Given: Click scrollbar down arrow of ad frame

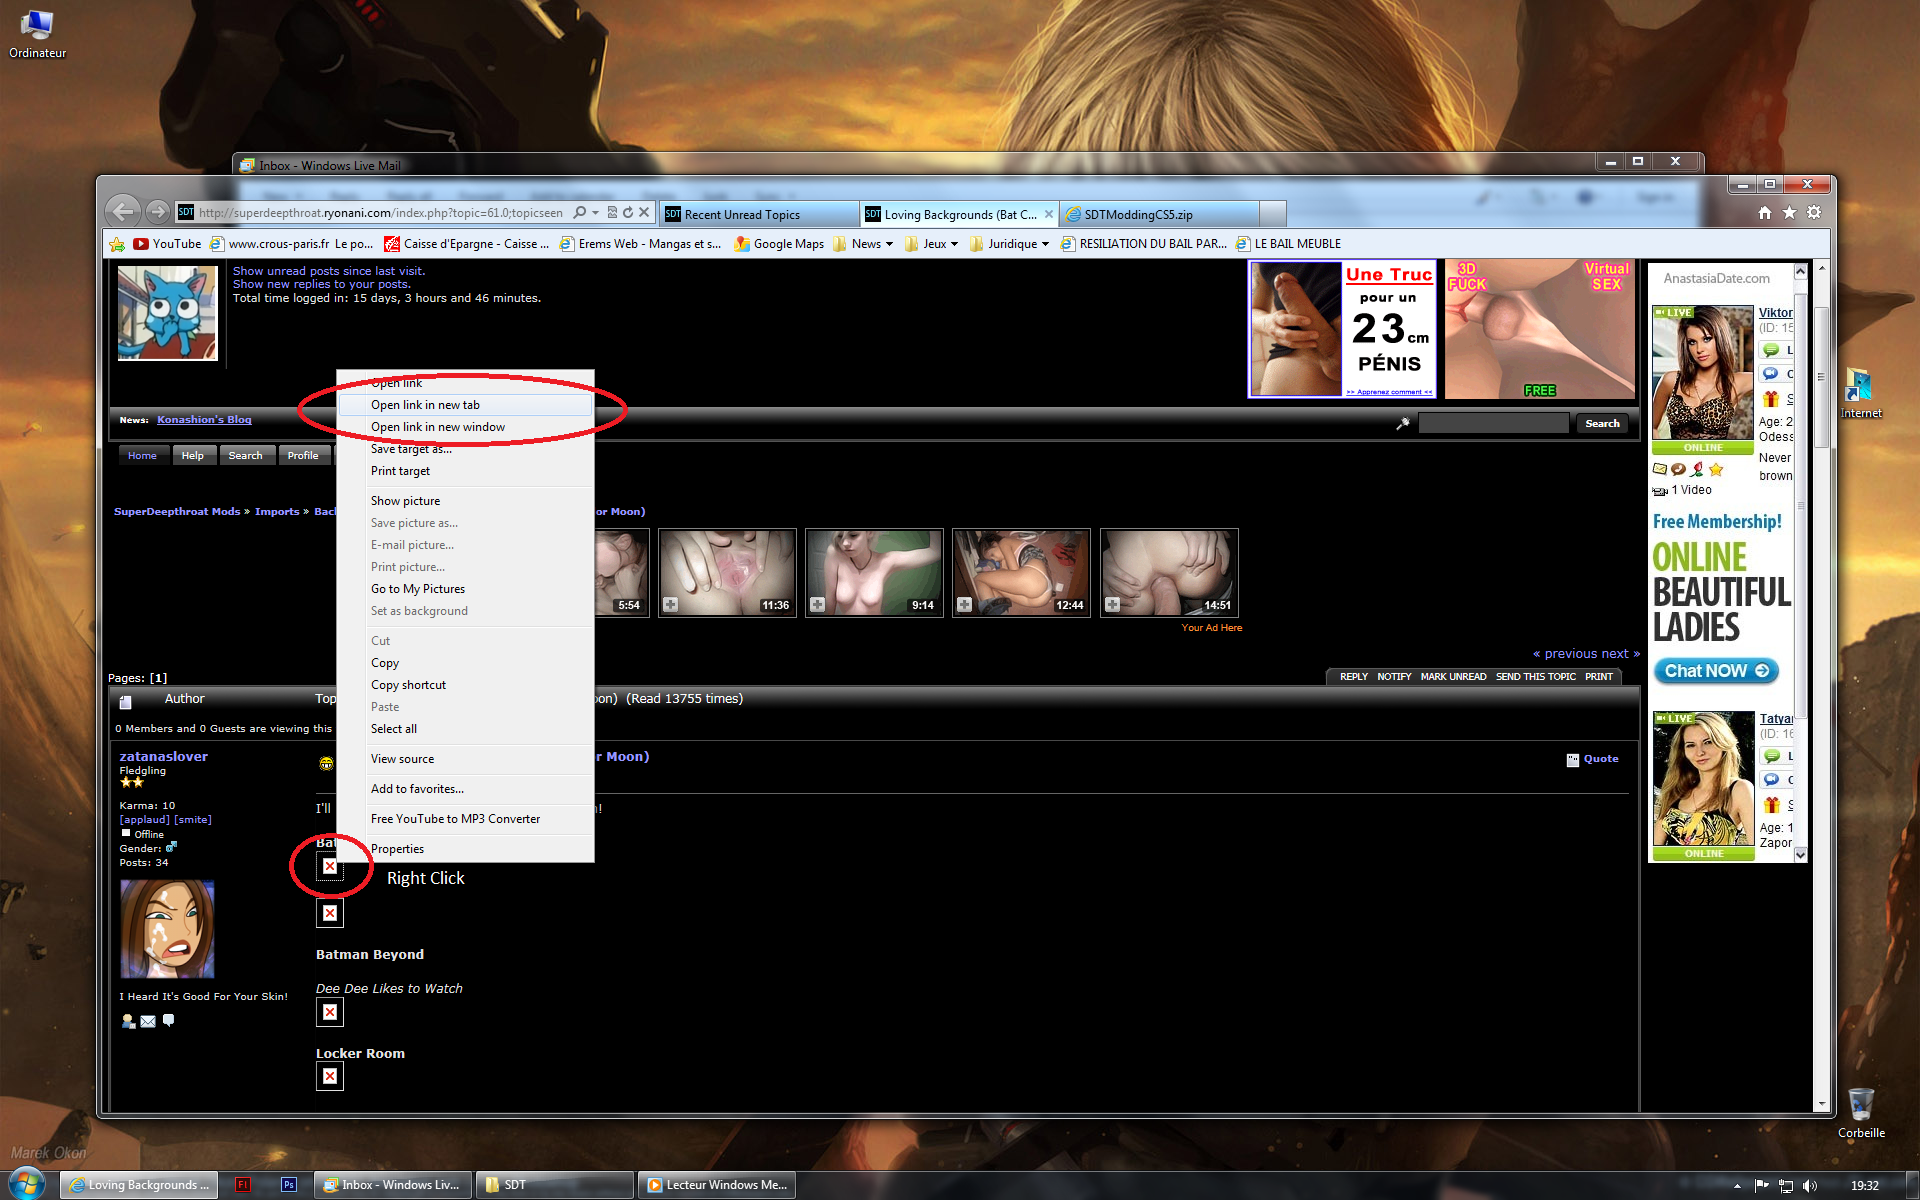Looking at the screenshot, I should pyautogui.click(x=1800, y=855).
